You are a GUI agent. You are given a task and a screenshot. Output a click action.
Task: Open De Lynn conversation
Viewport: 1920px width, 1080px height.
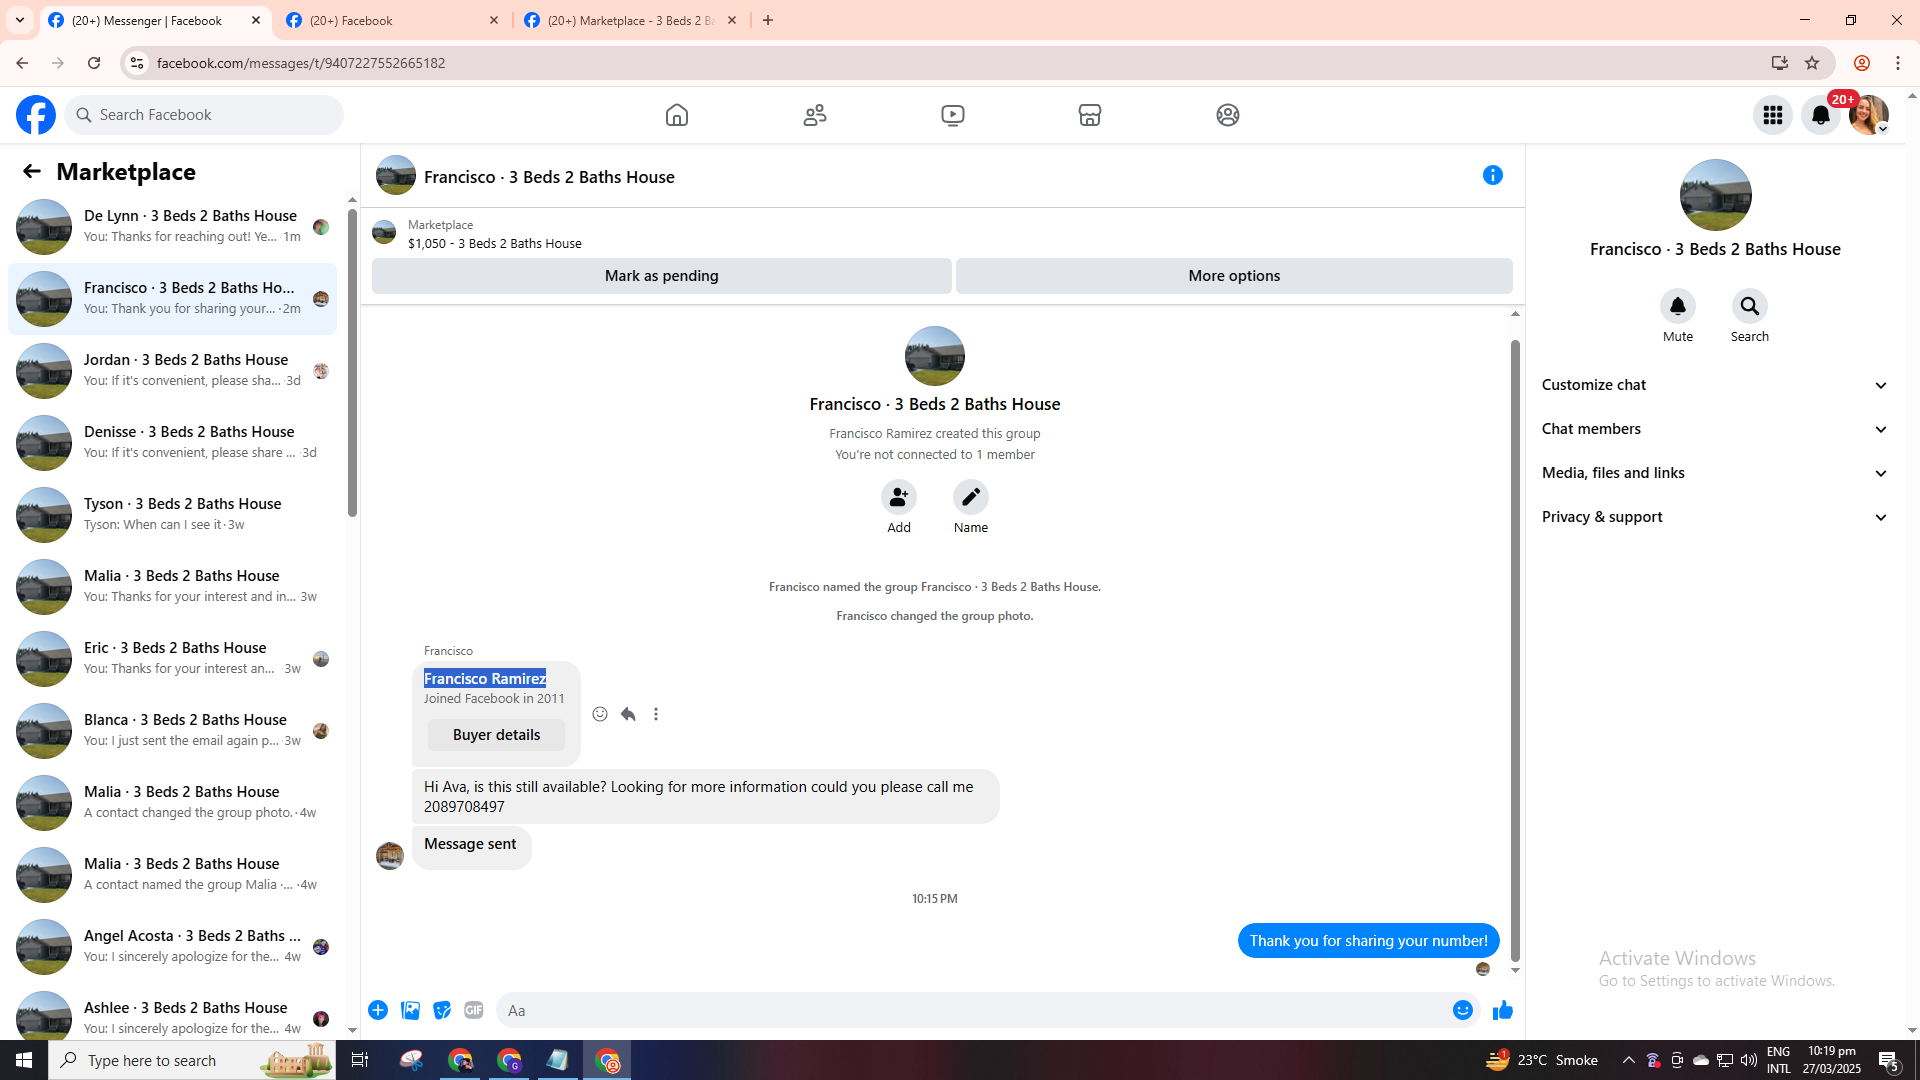(x=172, y=226)
